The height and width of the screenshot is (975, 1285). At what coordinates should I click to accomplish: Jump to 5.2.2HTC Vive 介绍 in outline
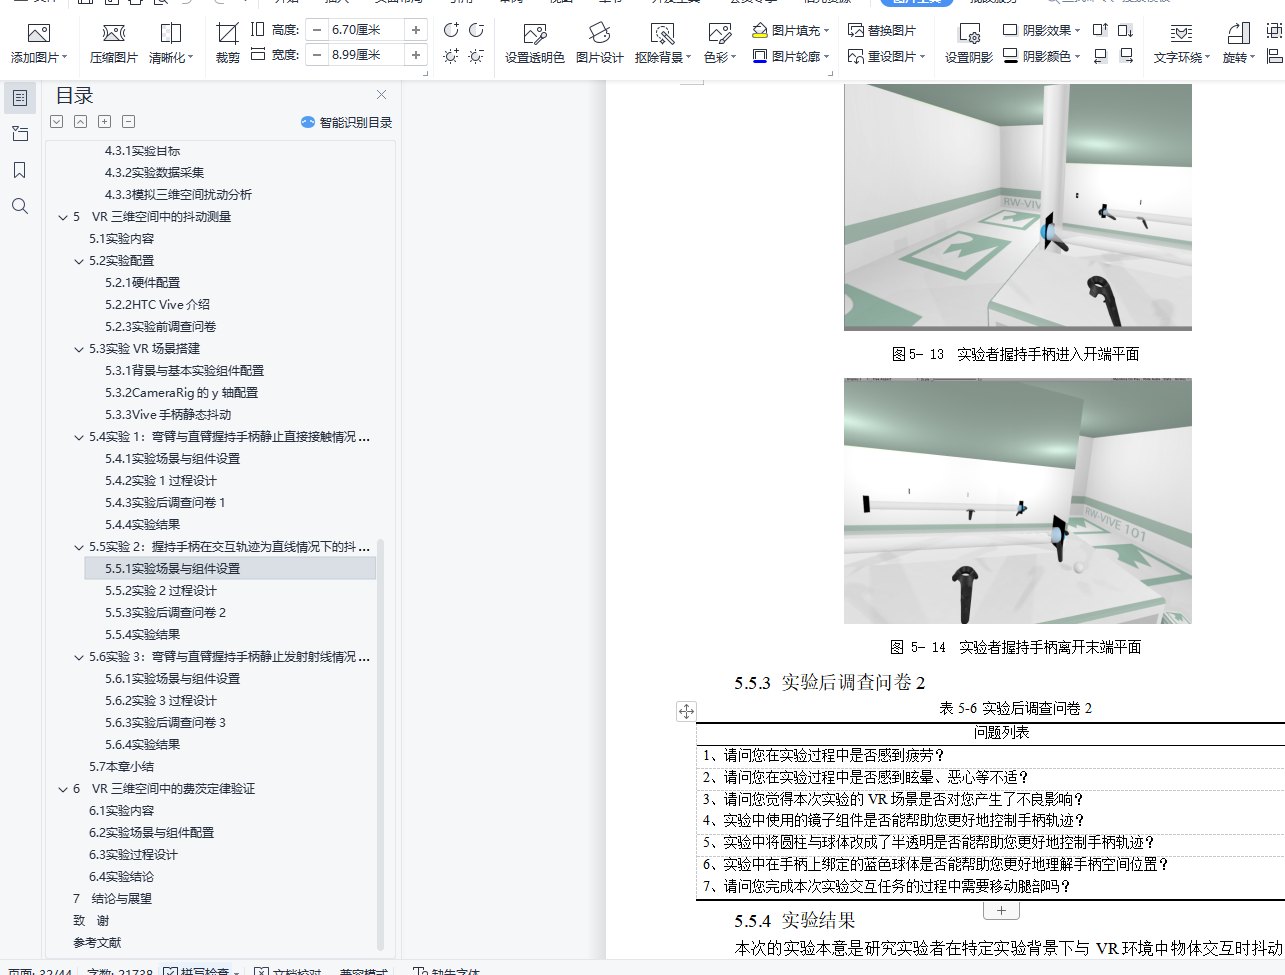pos(158,305)
